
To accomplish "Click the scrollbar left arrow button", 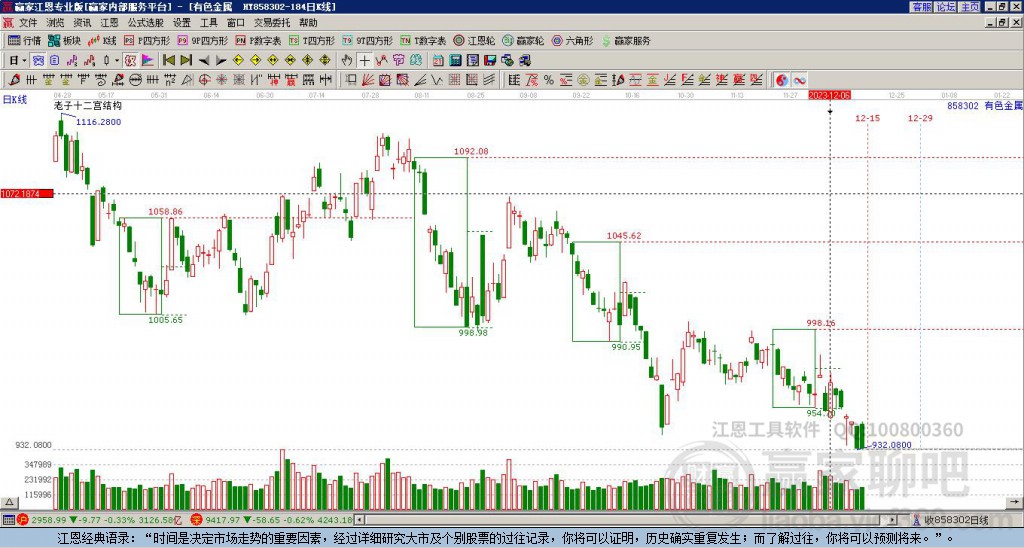I will [358, 520].
